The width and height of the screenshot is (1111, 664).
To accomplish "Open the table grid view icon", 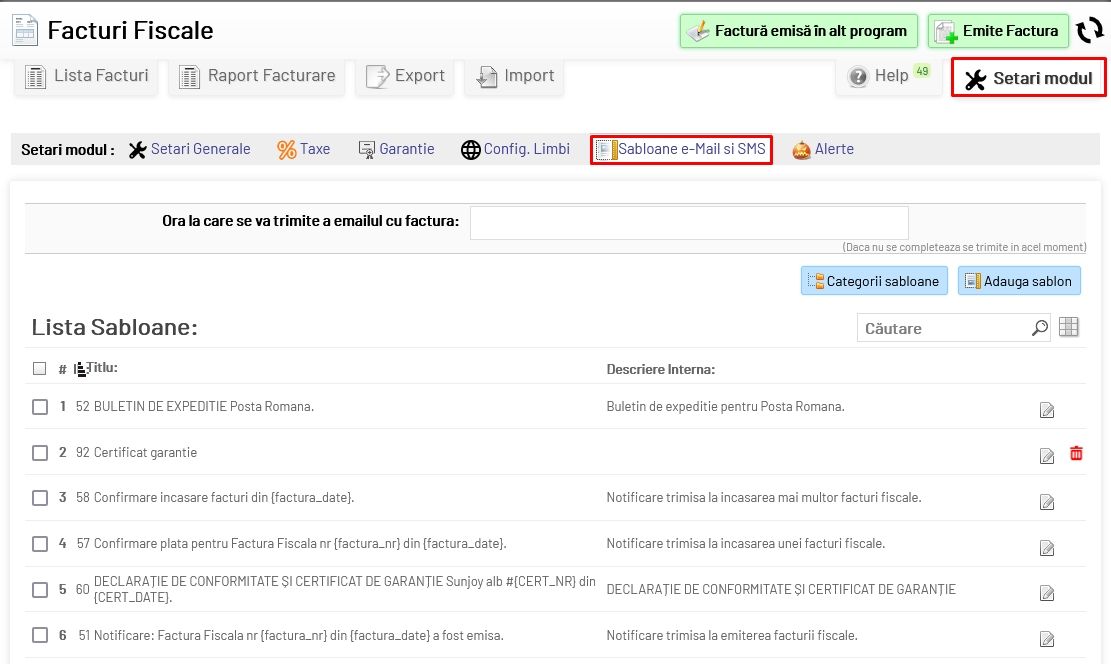I will 1068,327.
